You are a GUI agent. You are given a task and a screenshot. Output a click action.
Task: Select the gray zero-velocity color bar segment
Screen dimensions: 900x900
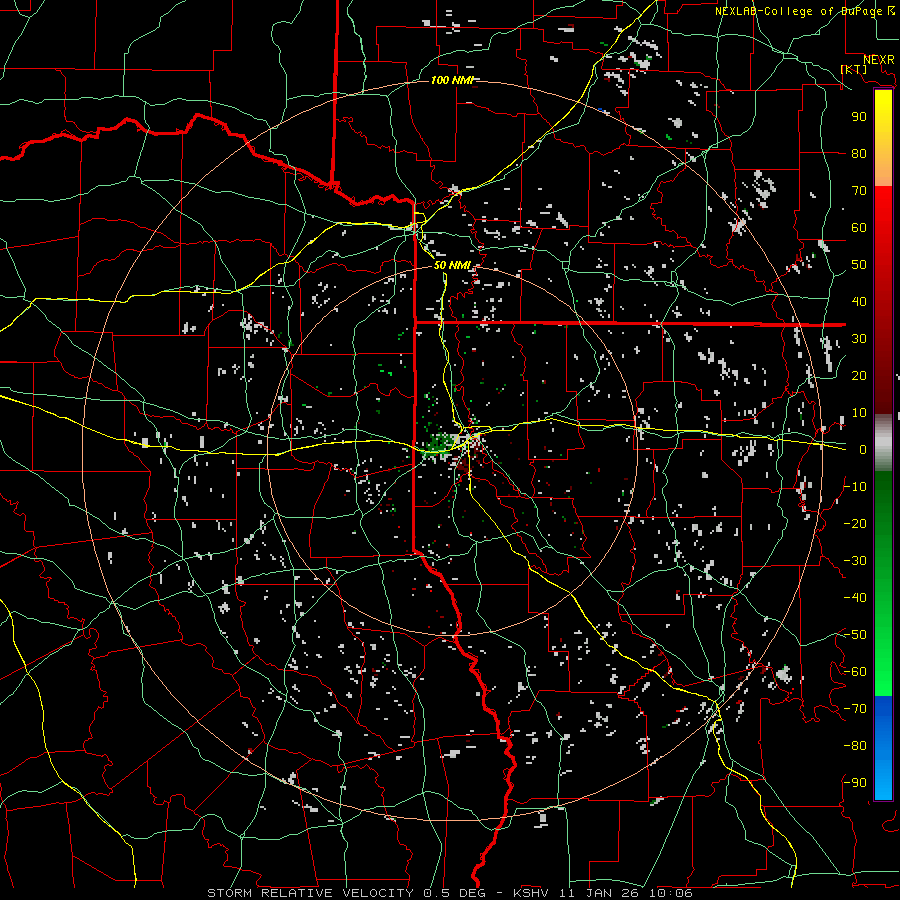click(883, 443)
